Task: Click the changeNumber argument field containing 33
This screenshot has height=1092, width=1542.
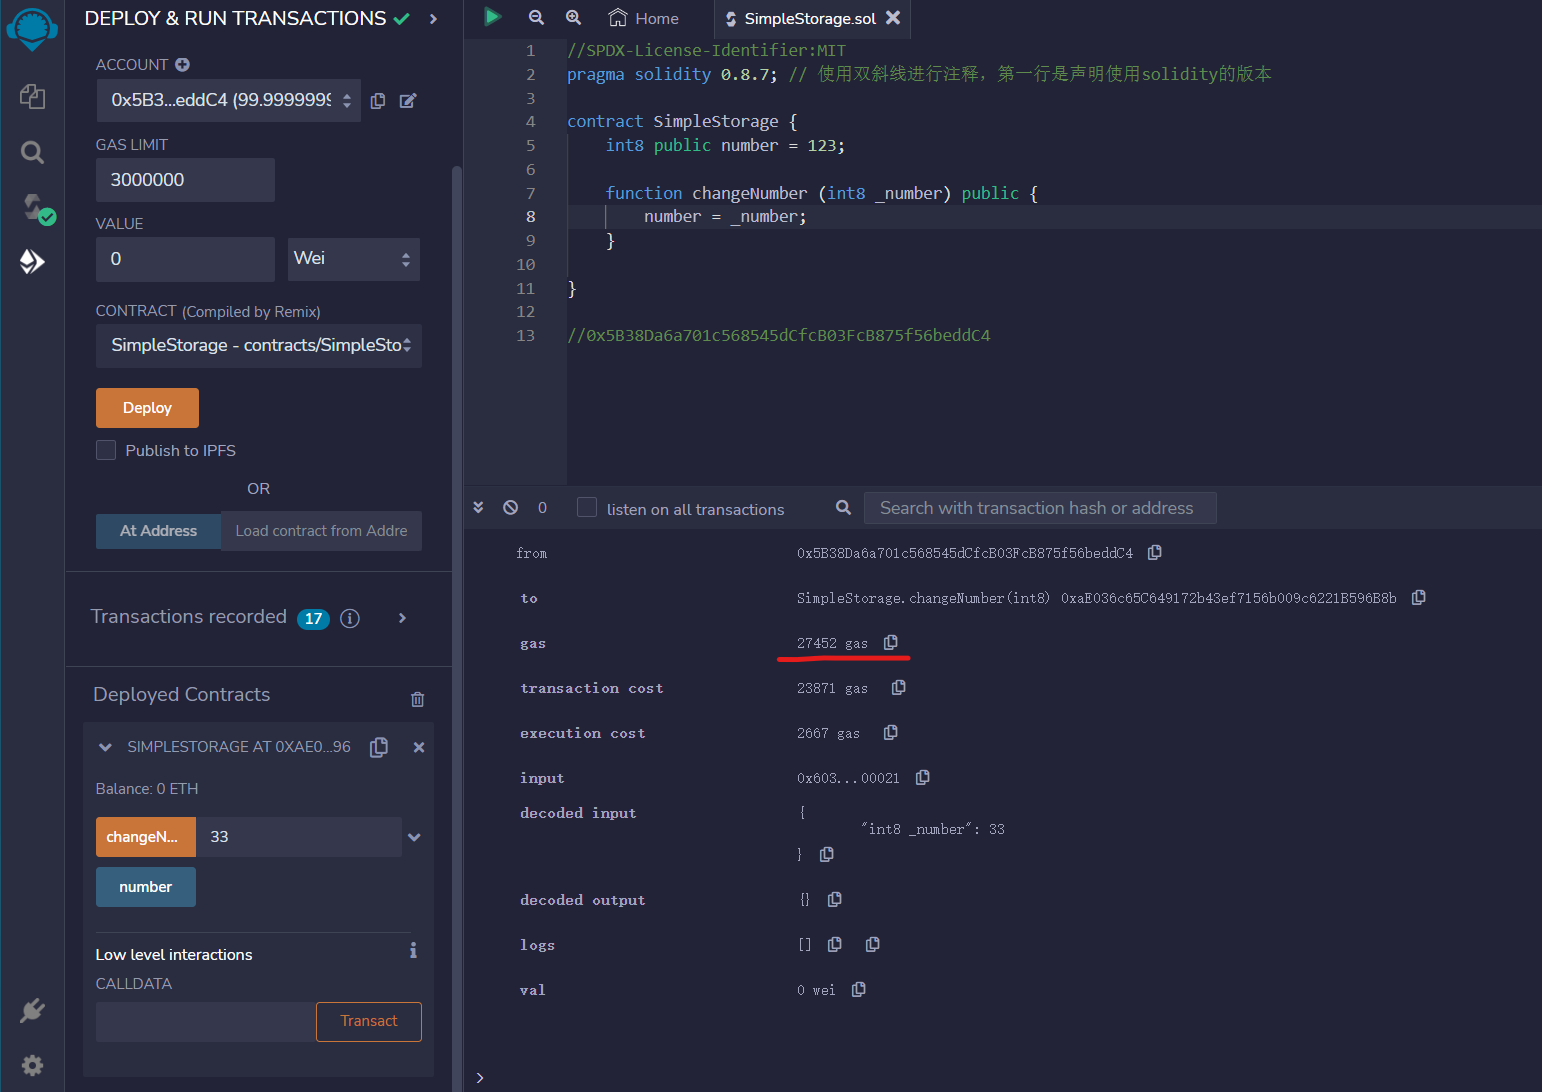Action: click(299, 837)
